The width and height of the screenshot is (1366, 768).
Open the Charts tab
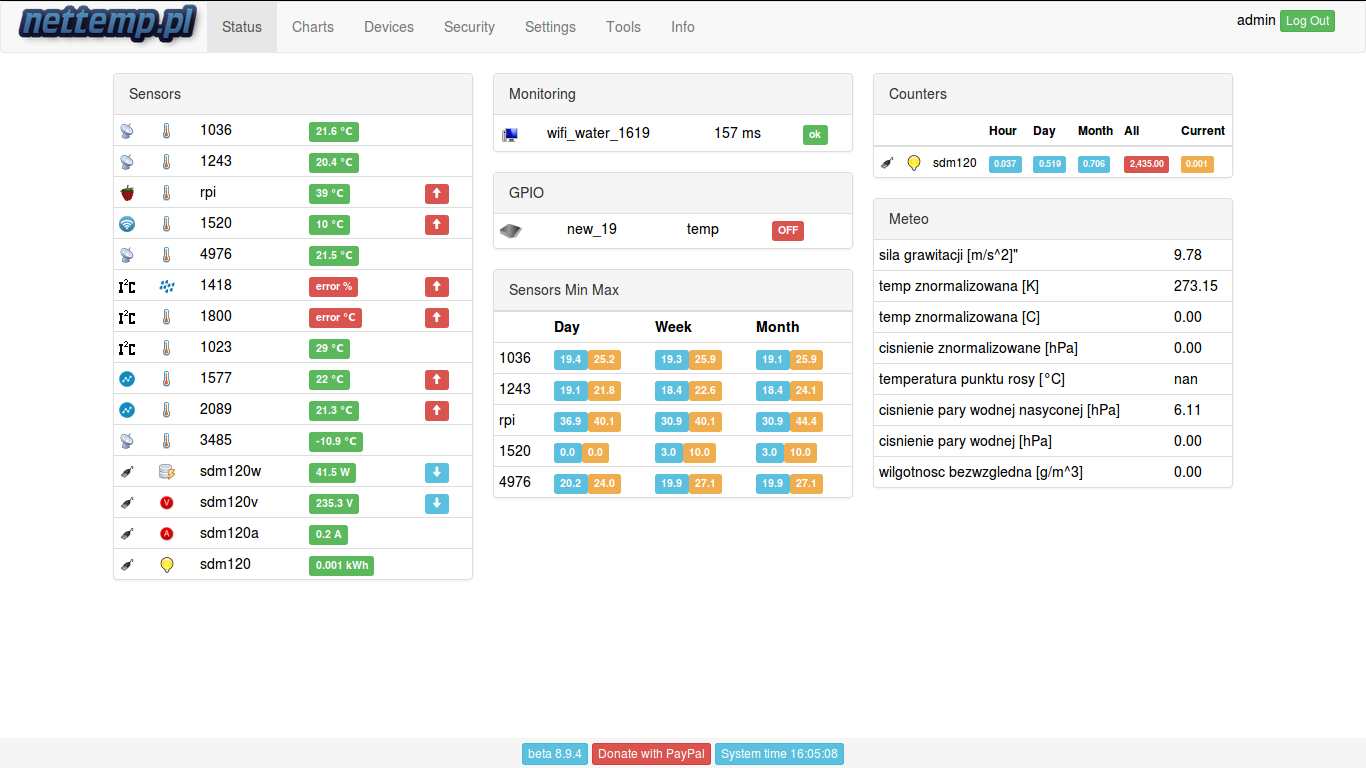coord(313,27)
